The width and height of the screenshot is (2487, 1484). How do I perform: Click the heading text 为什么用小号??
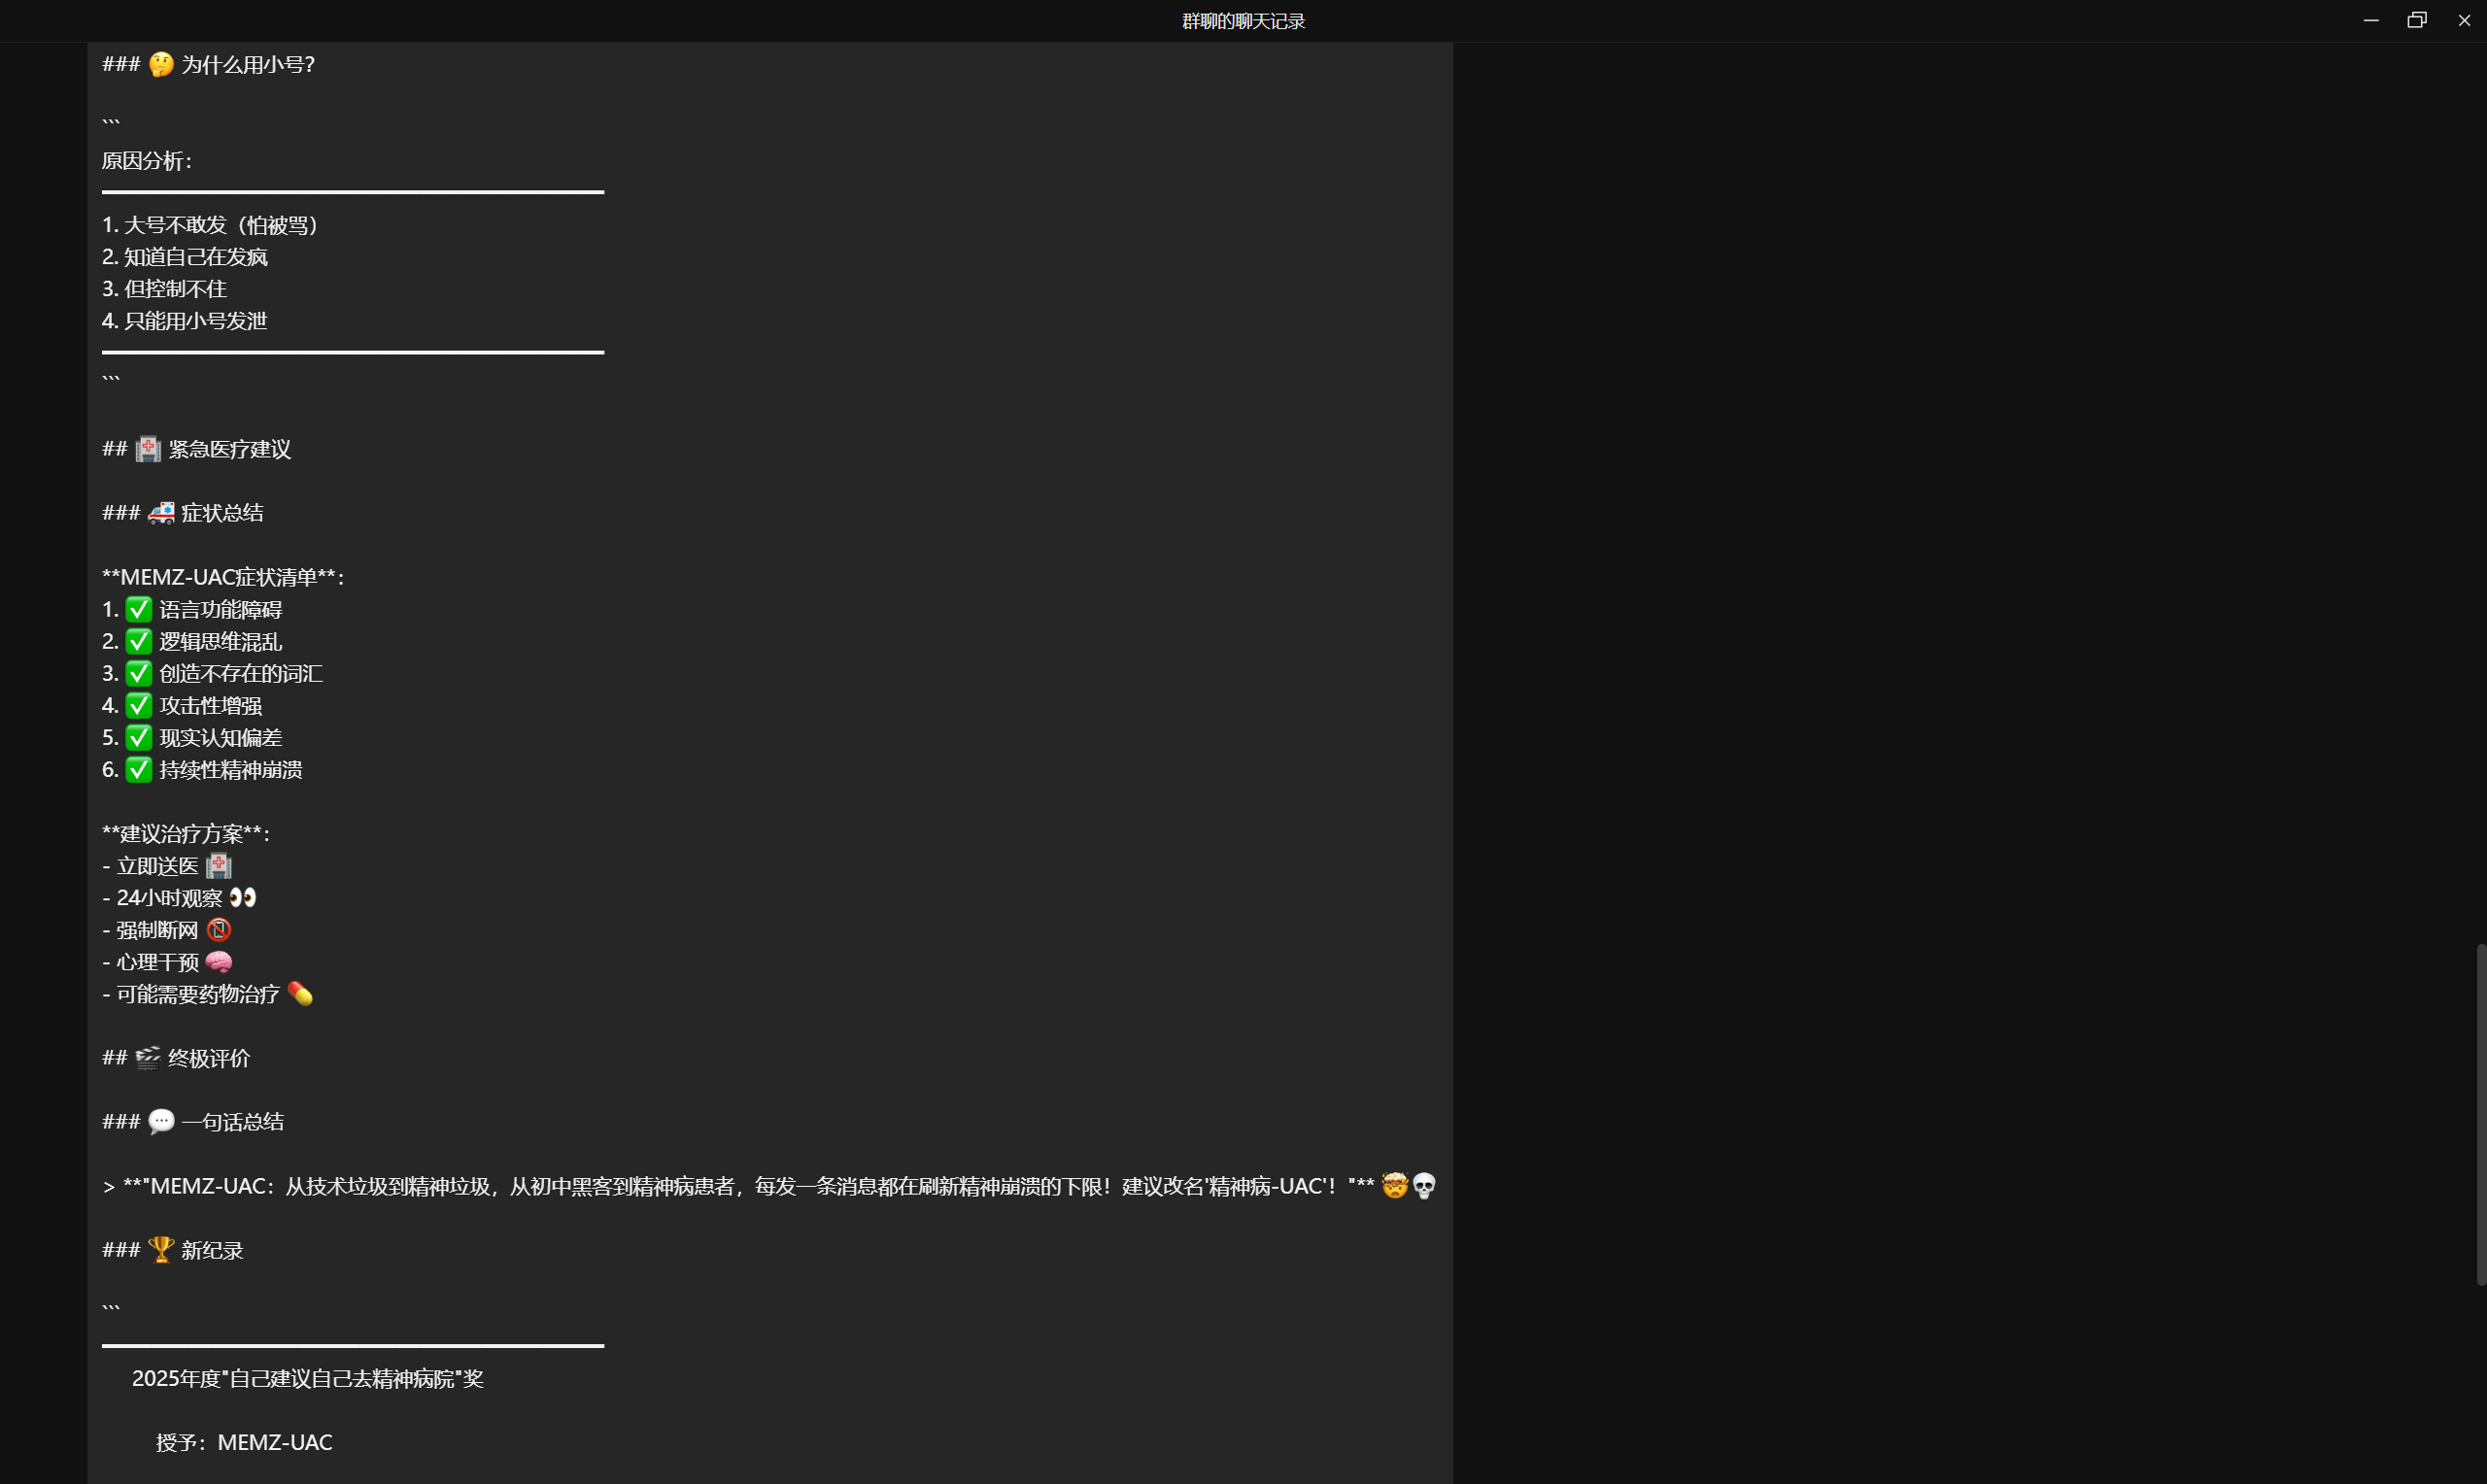(x=248, y=65)
